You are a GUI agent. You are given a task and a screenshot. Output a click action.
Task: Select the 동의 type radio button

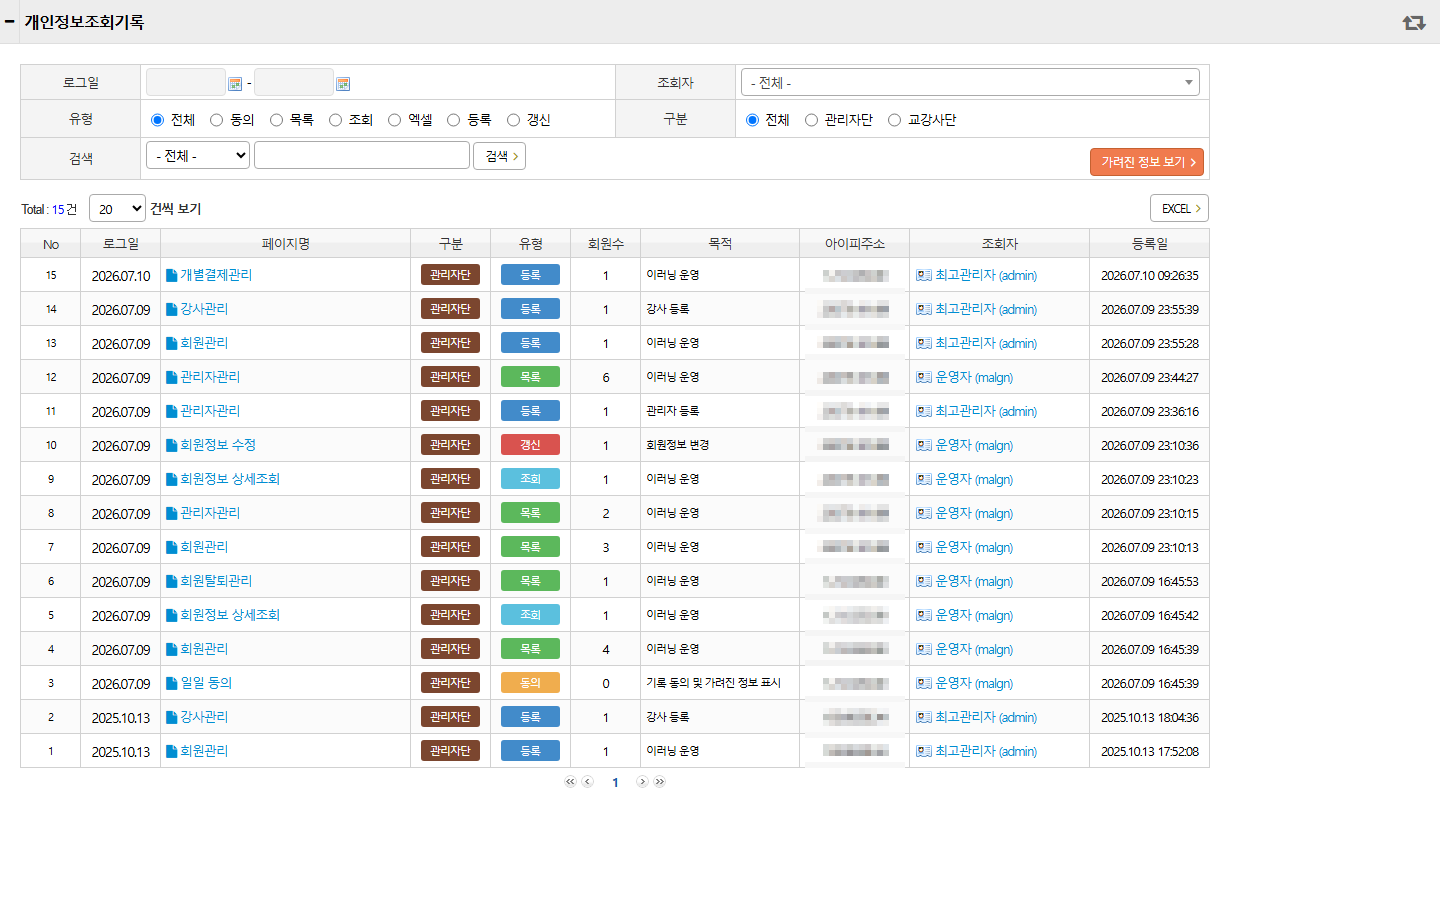click(x=216, y=120)
